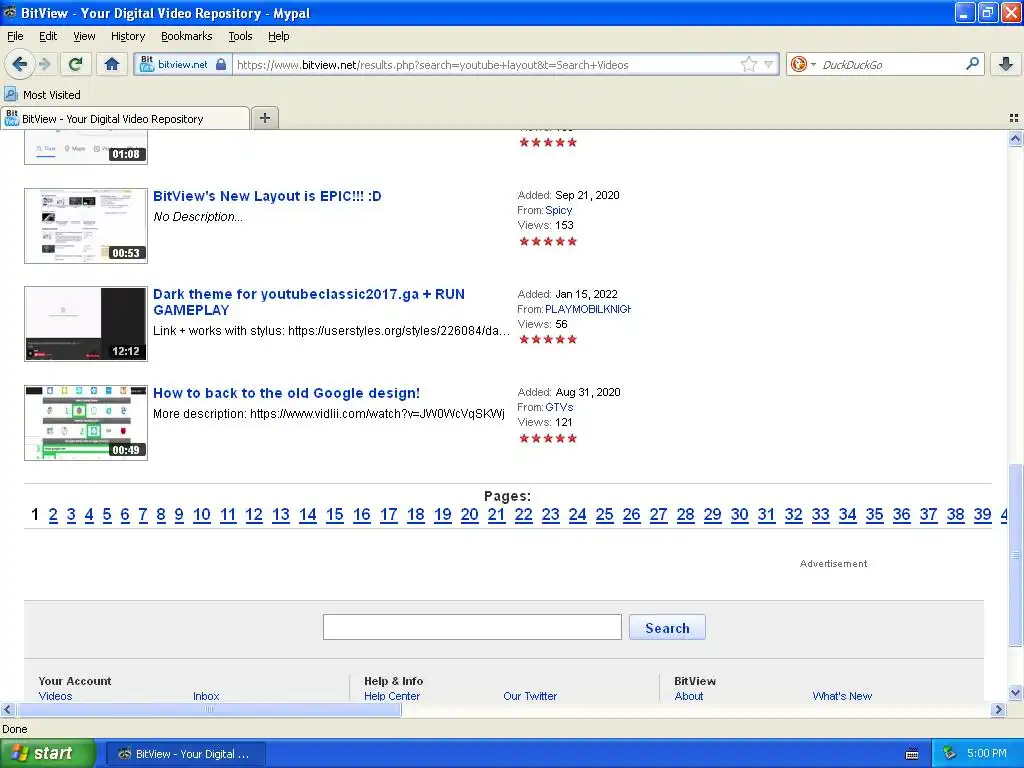
Task: Jump to results page 5
Action: pos(107,515)
